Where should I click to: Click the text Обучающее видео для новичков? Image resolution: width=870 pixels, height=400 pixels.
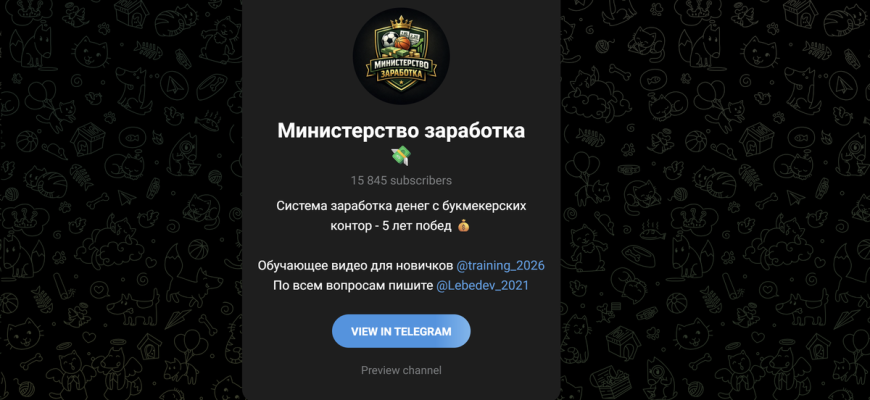click(355, 266)
